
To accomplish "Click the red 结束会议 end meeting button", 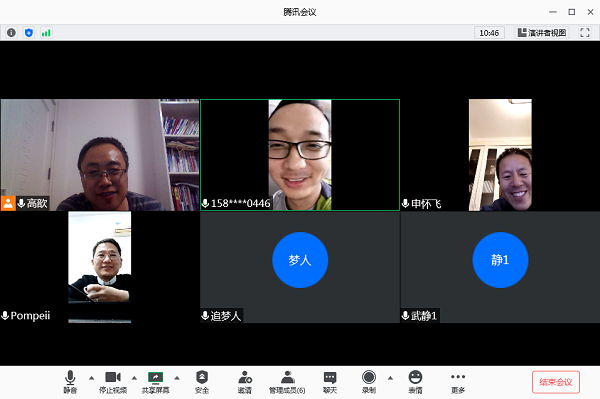I will coord(556,382).
